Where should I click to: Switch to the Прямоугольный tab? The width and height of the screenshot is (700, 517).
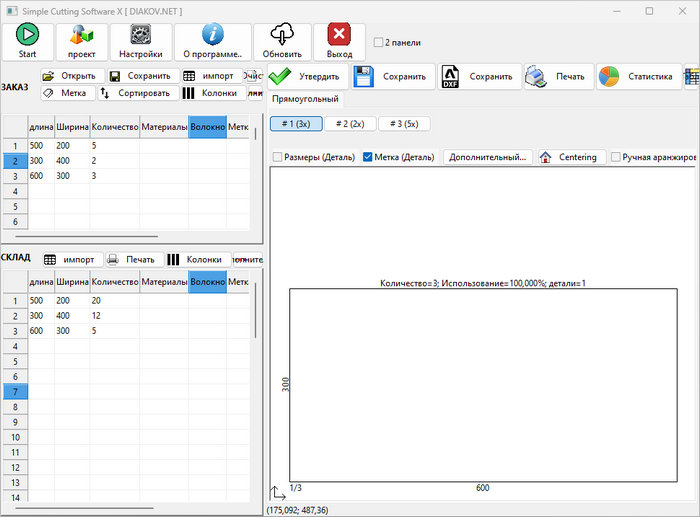305,99
